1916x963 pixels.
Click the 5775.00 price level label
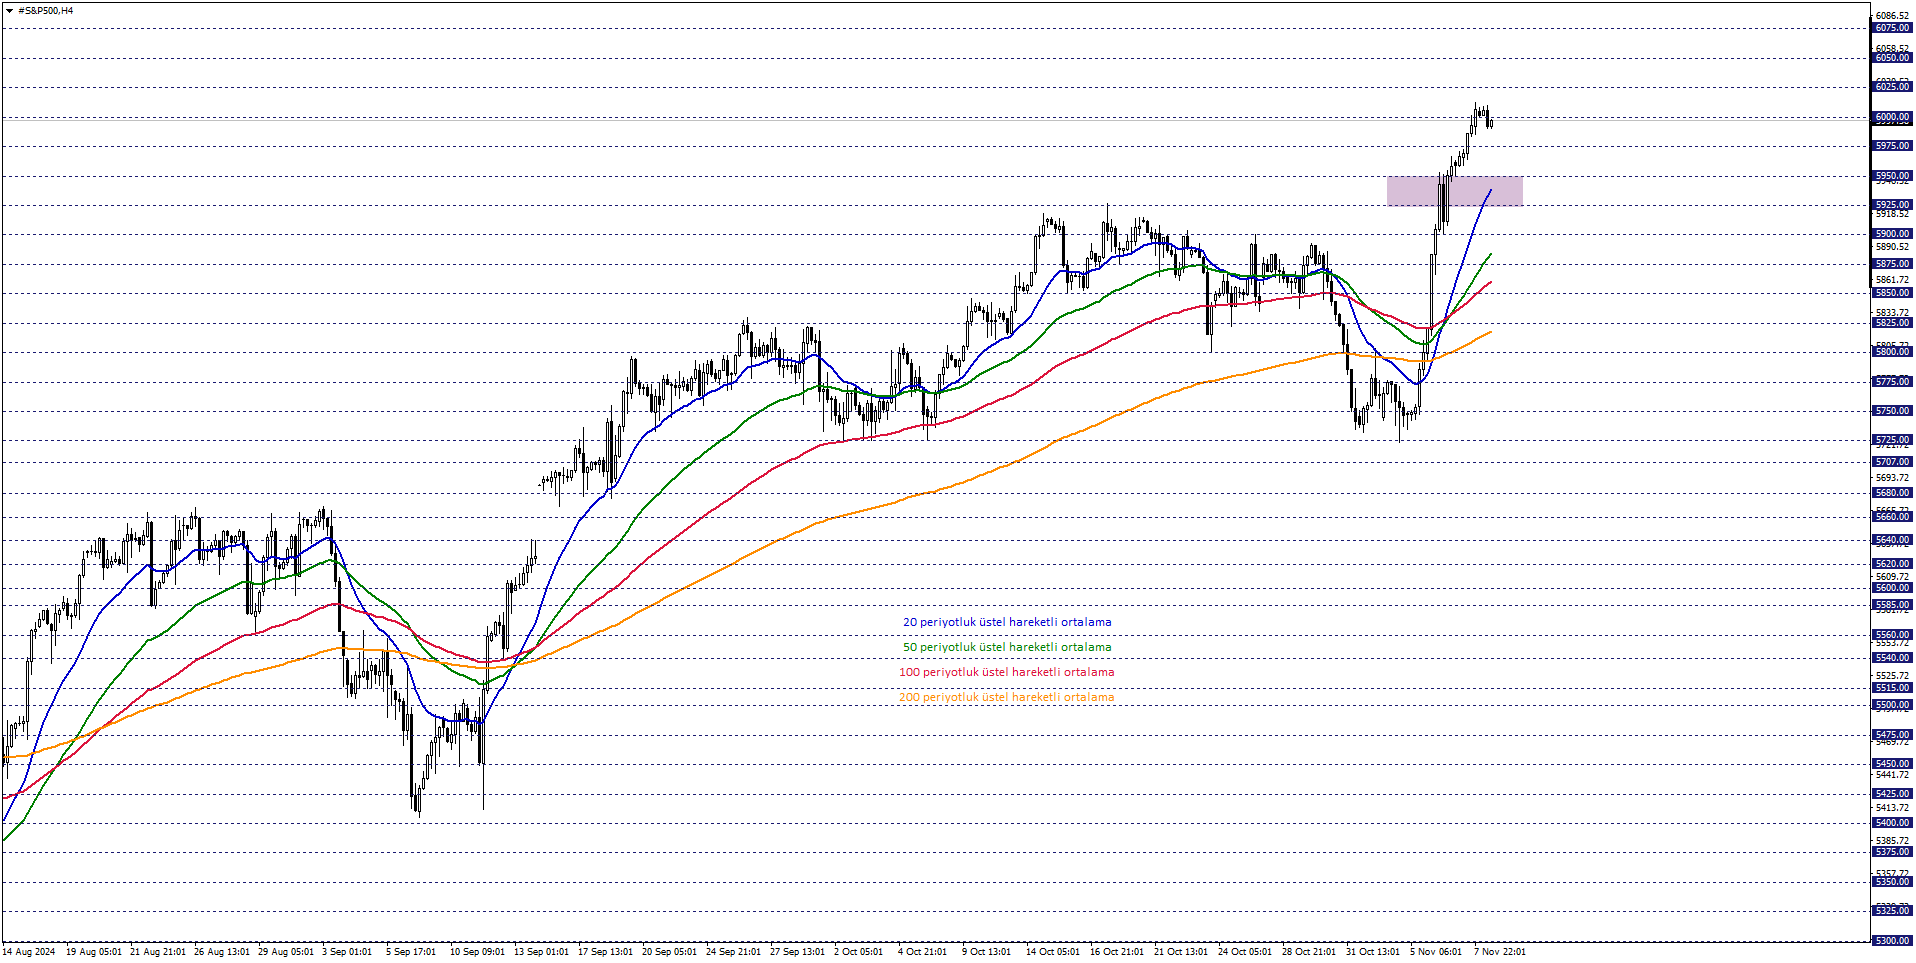tap(1892, 382)
